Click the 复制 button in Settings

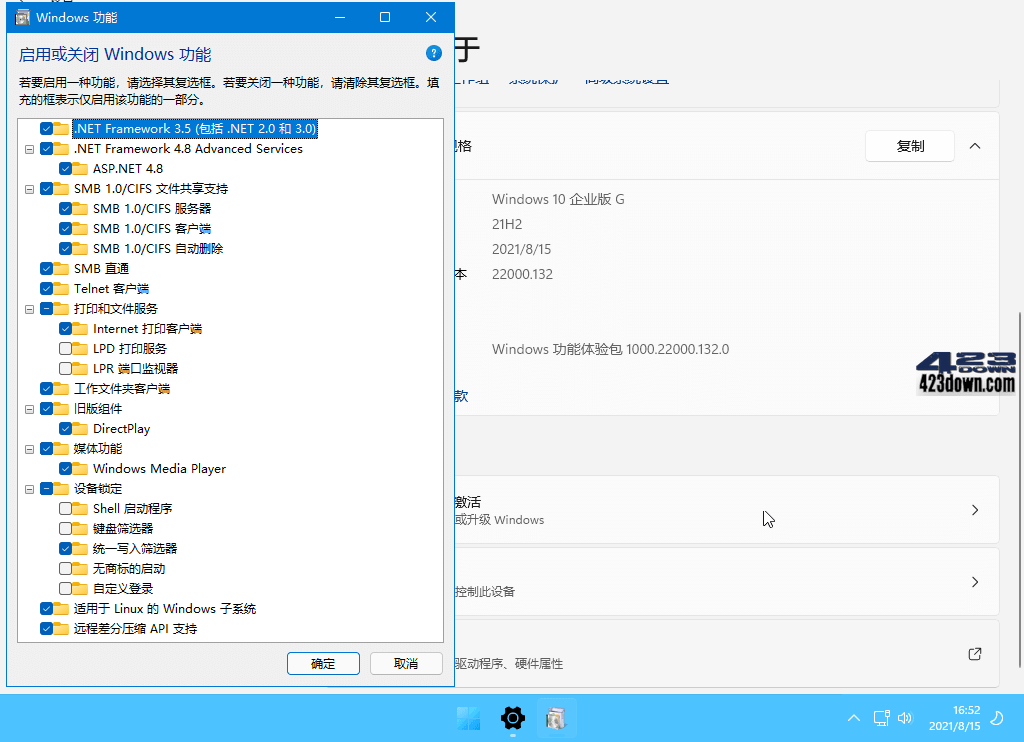(x=909, y=145)
